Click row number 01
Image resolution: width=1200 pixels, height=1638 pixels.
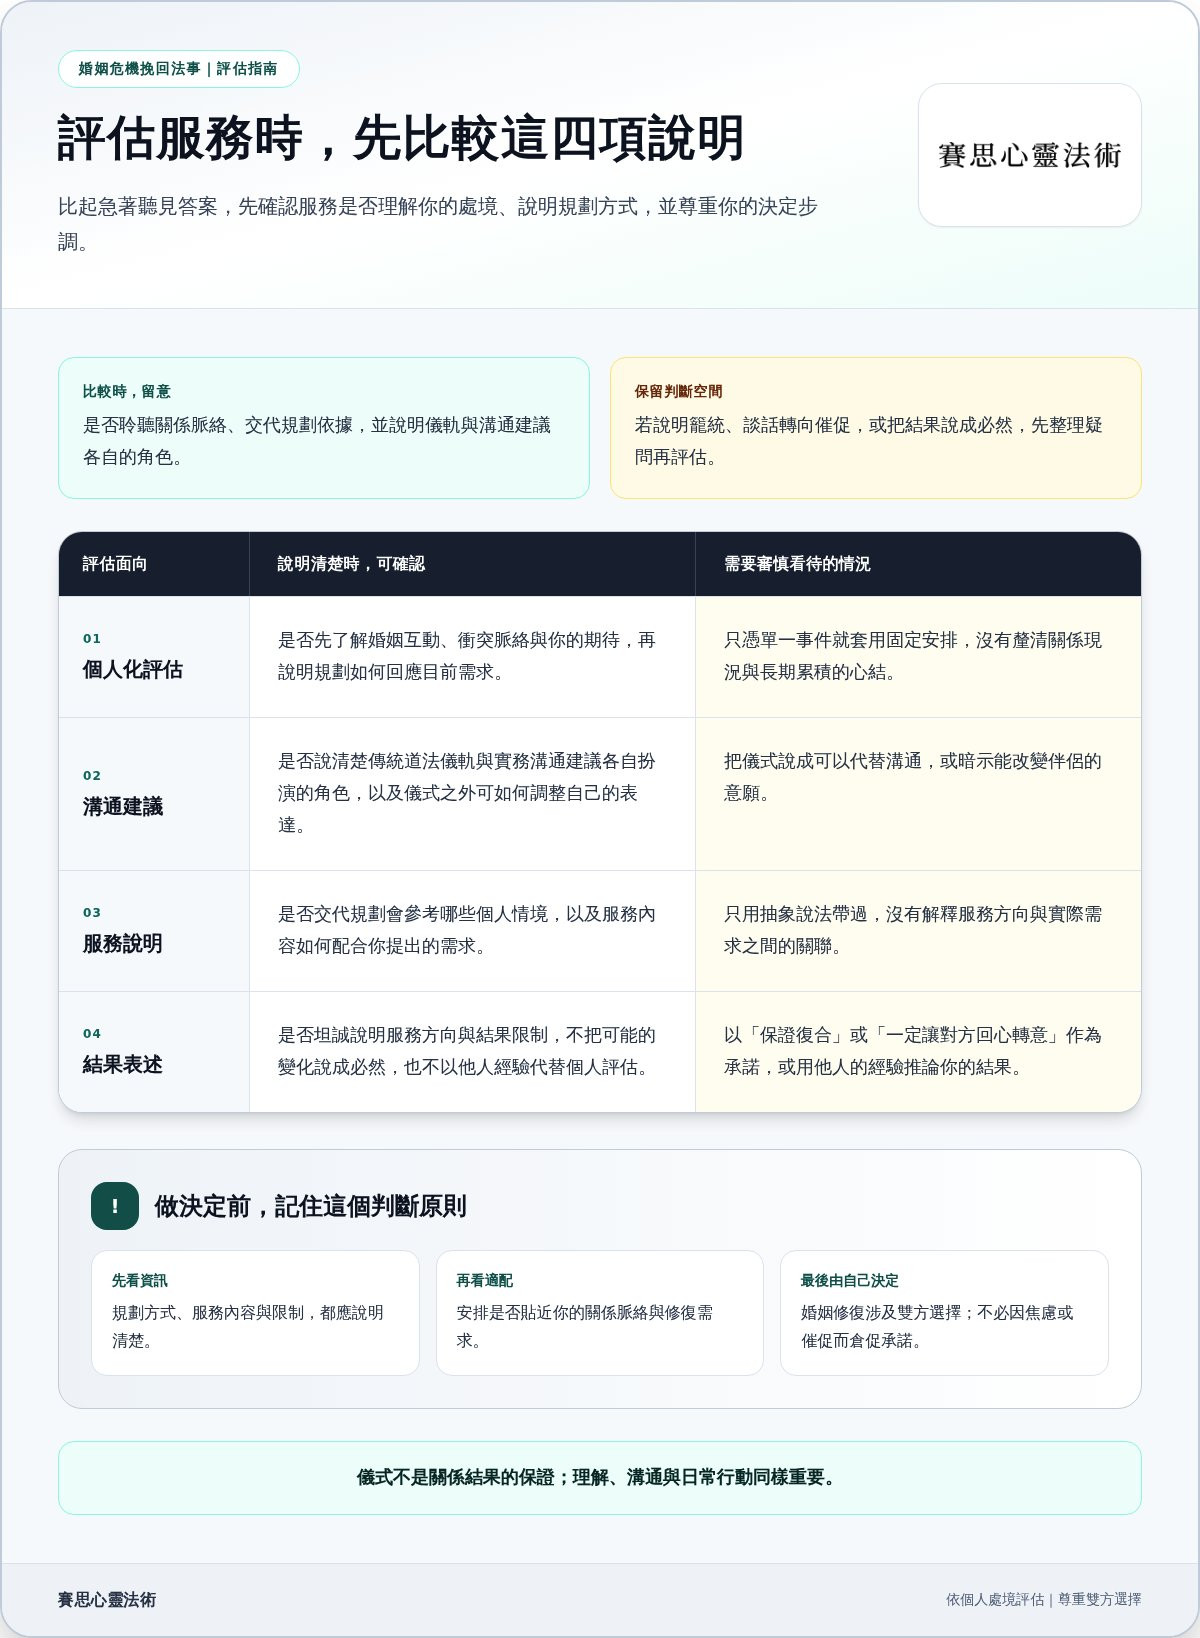tap(92, 639)
